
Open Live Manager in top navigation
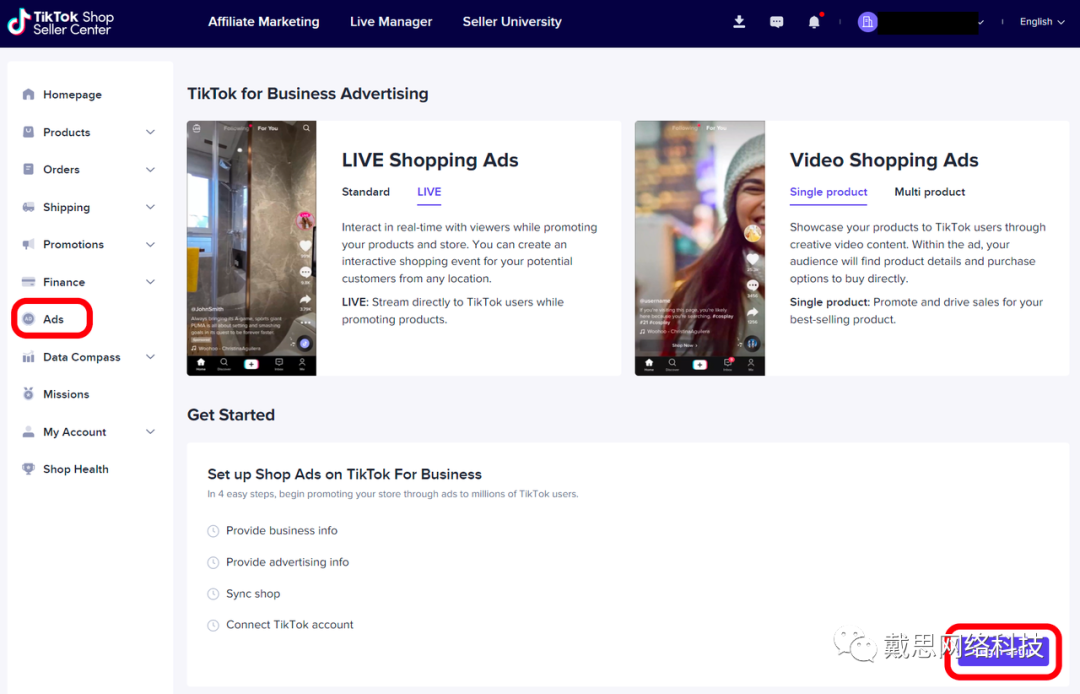pyautogui.click(x=391, y=22)
